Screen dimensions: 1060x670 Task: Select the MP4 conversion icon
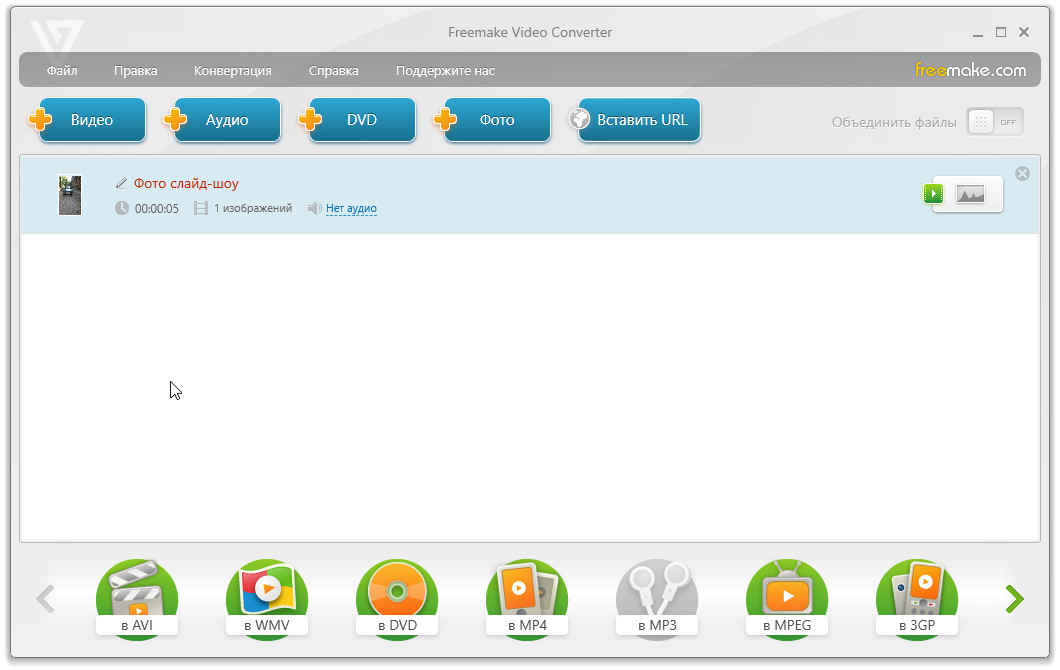[526, 596]
